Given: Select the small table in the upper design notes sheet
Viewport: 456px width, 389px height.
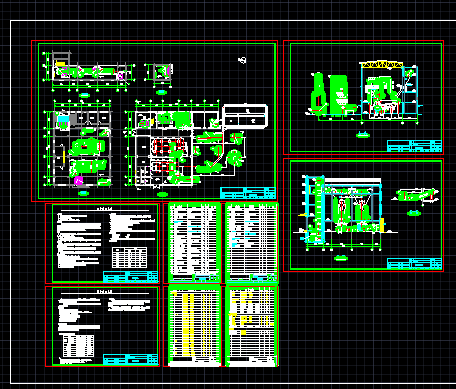Looking at the screenshot, I should point(129,257).
